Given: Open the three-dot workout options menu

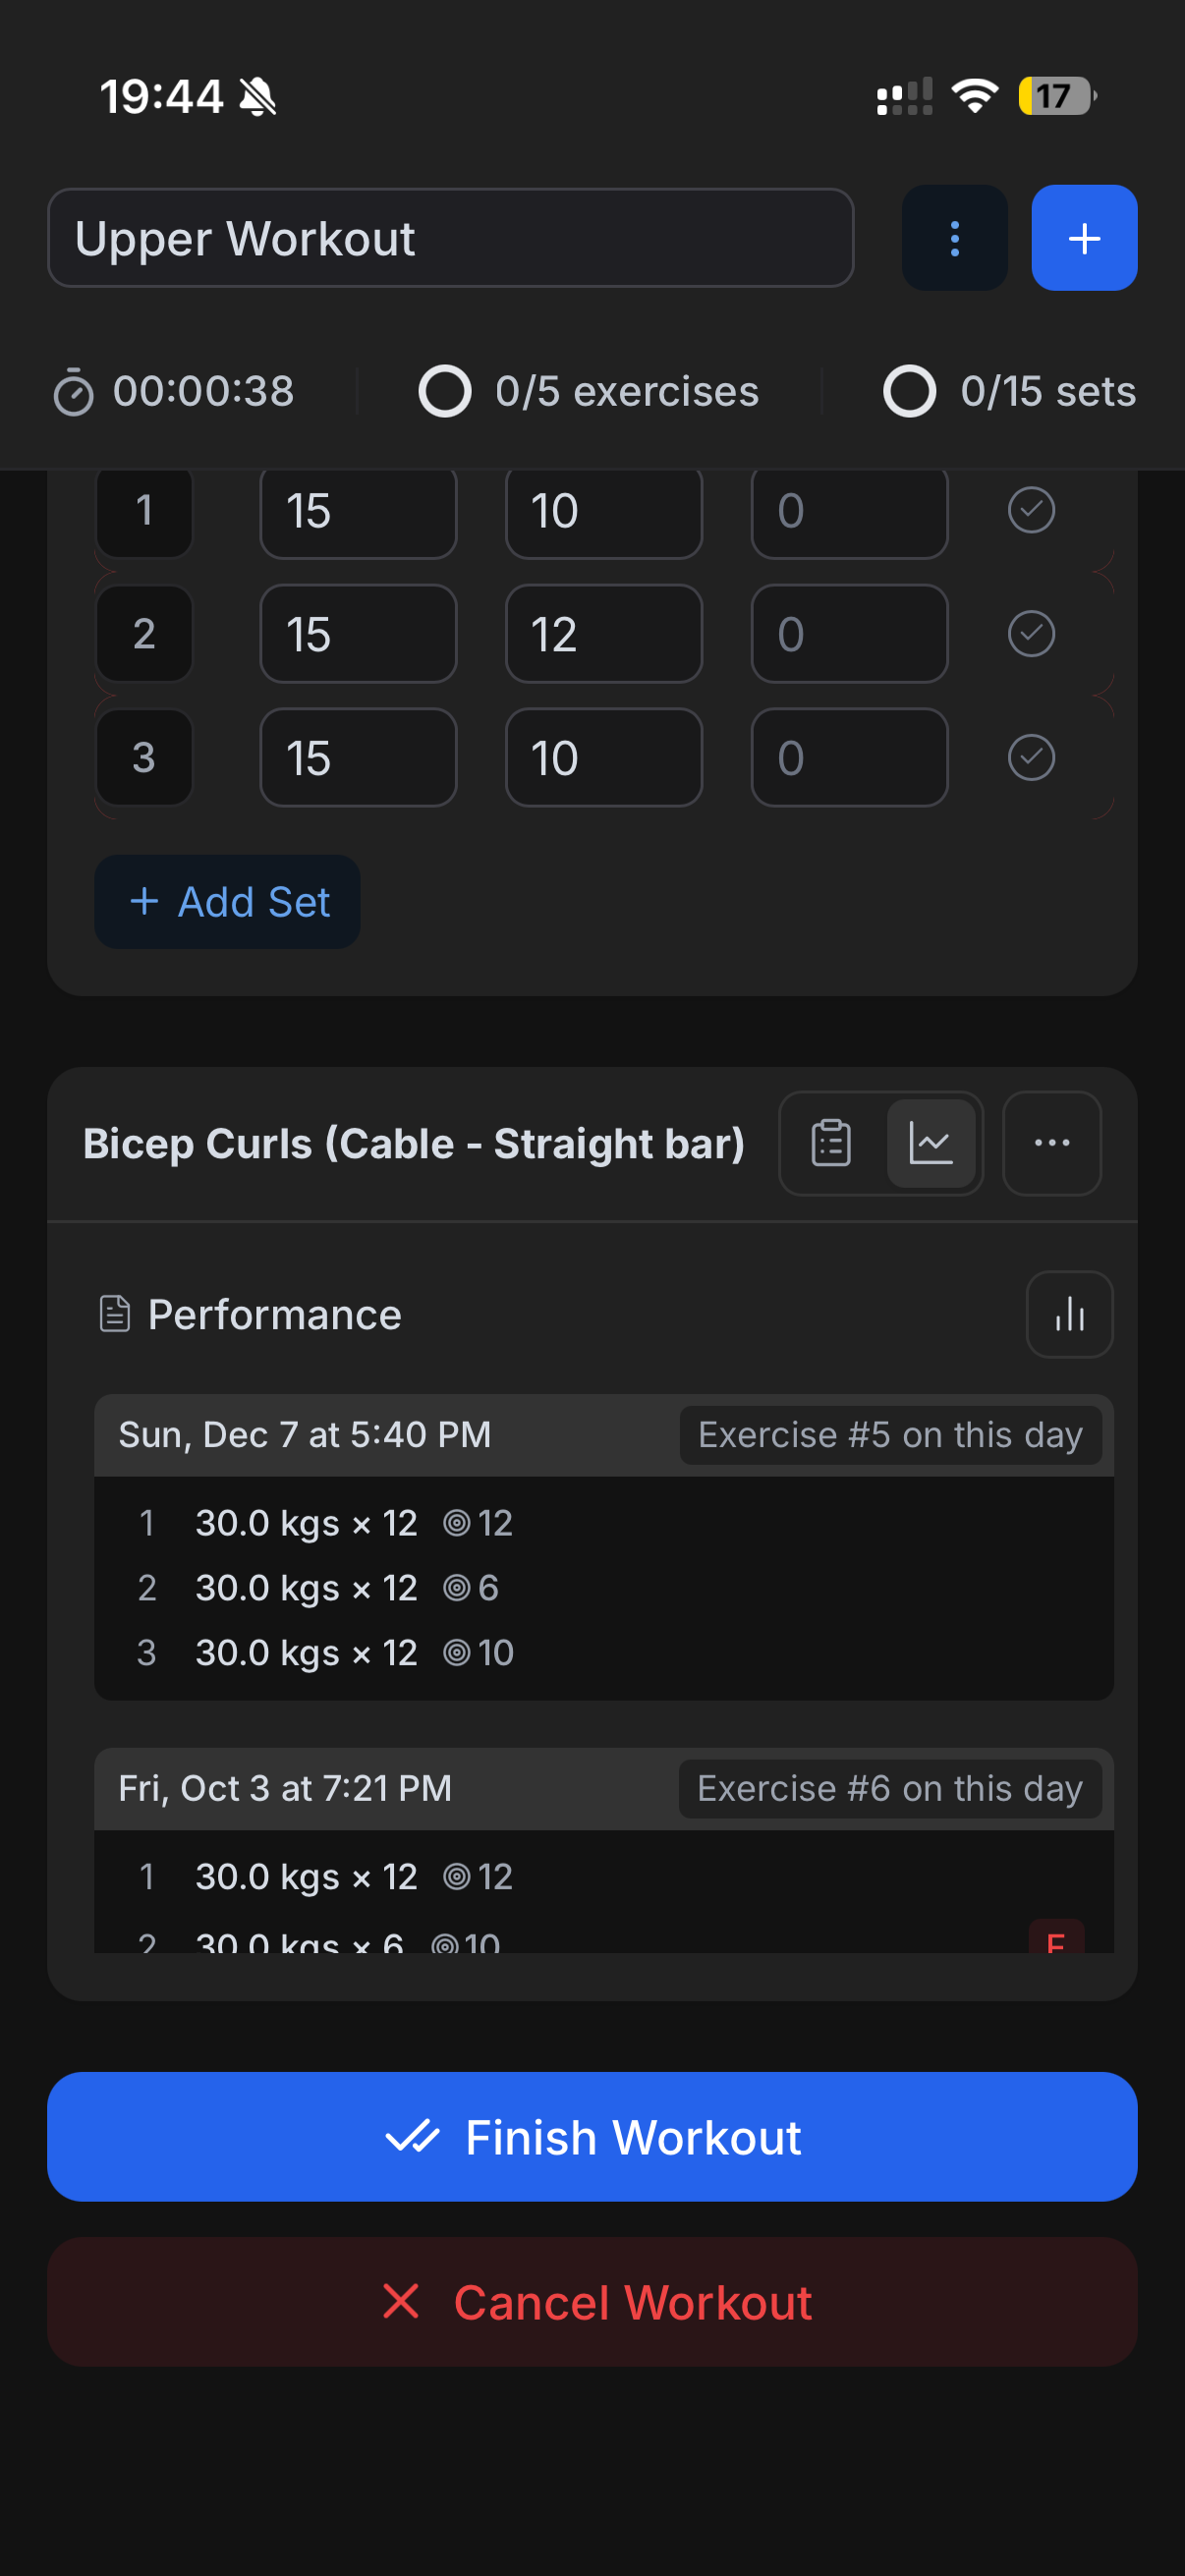Looking at the screenshot, I should pyautogui.click(x=954, y=238).
